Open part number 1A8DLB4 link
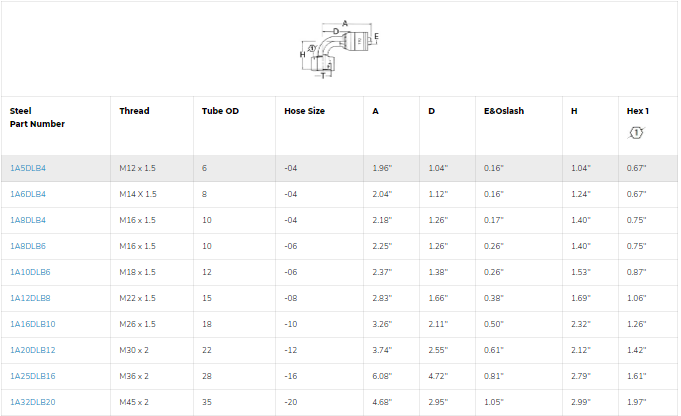This screenshot has width=681, height=416. tap(28, 220)
